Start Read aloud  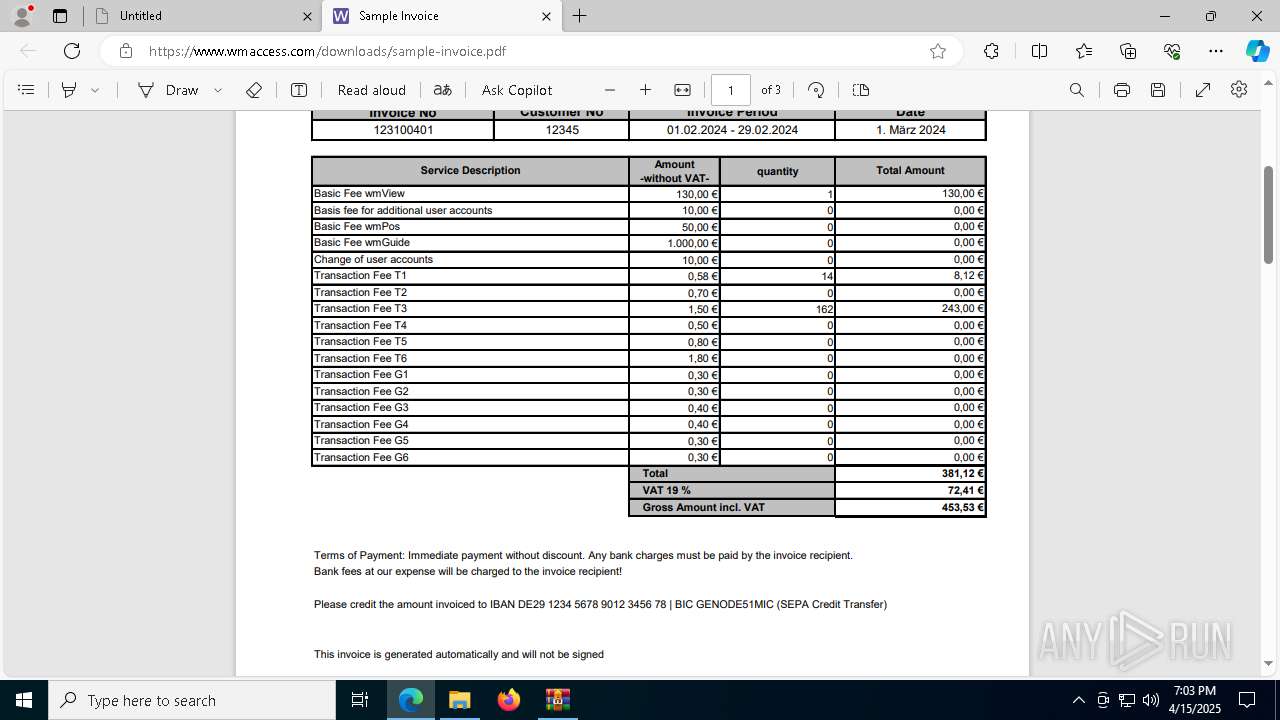click(x=372, y=90)
